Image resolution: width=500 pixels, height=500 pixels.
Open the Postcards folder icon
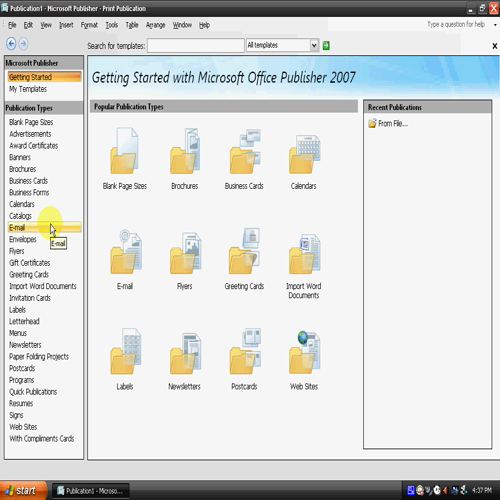coord(245,351)
